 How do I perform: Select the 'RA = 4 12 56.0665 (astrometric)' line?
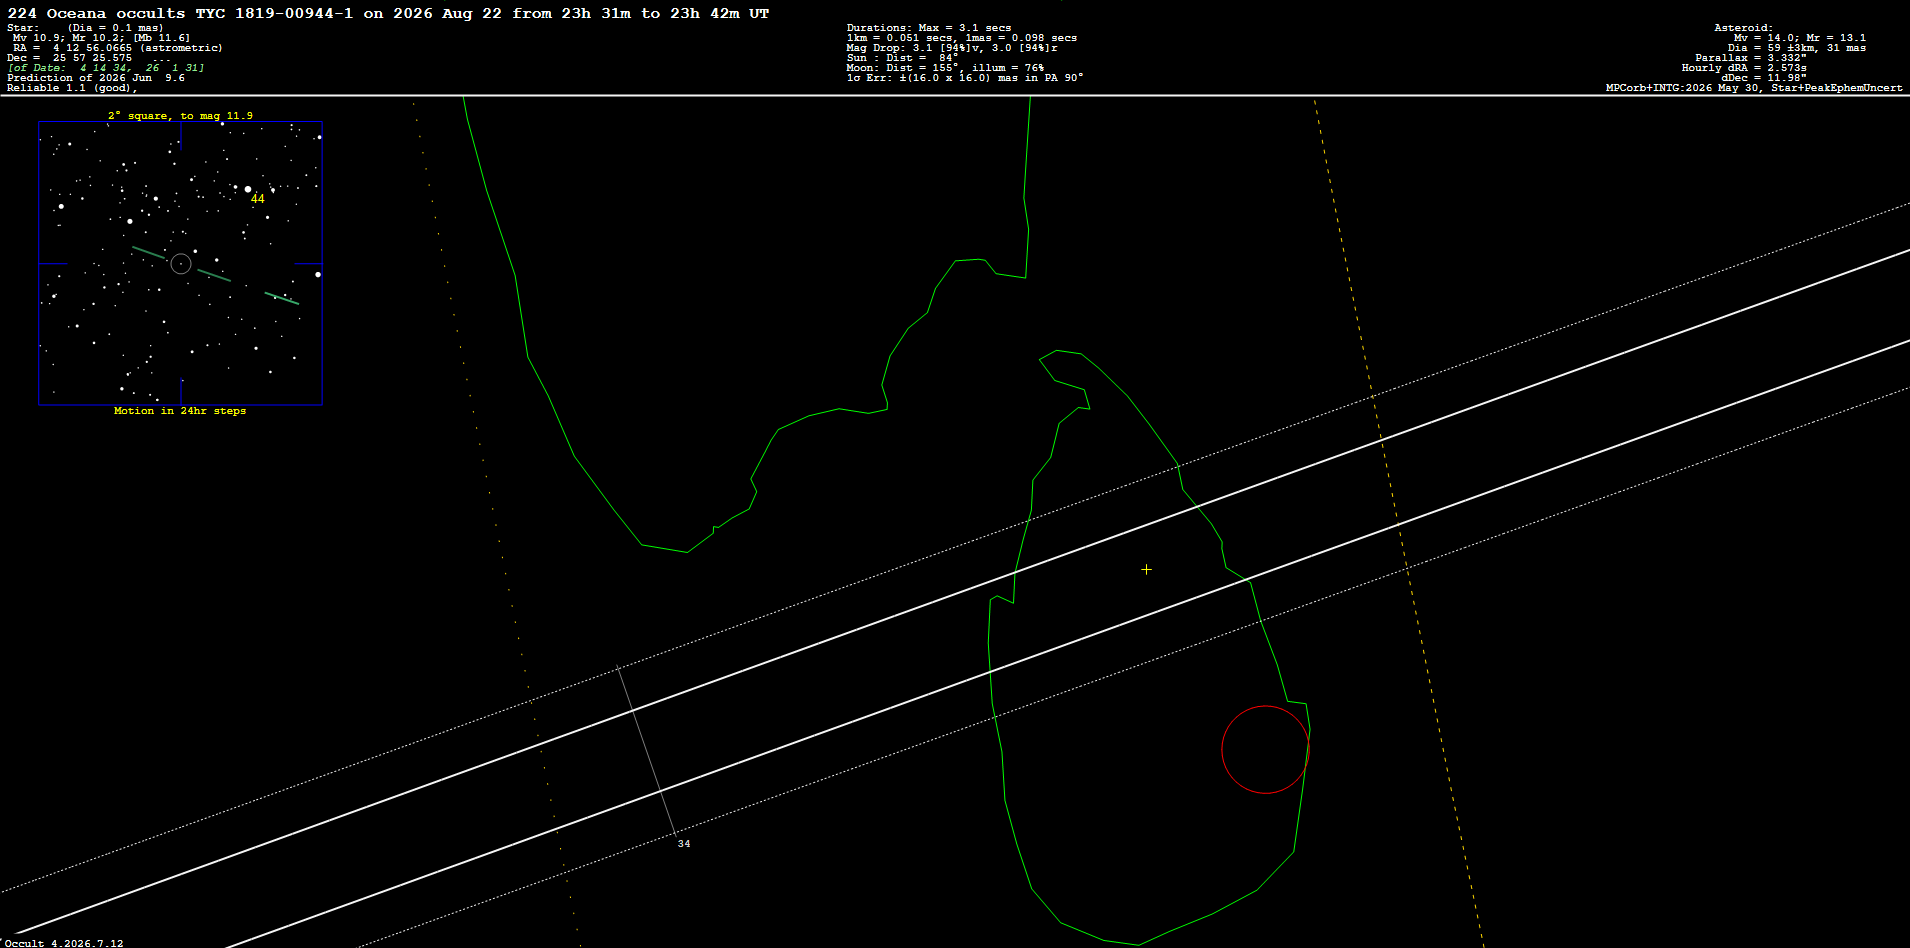tap(118, 48)
